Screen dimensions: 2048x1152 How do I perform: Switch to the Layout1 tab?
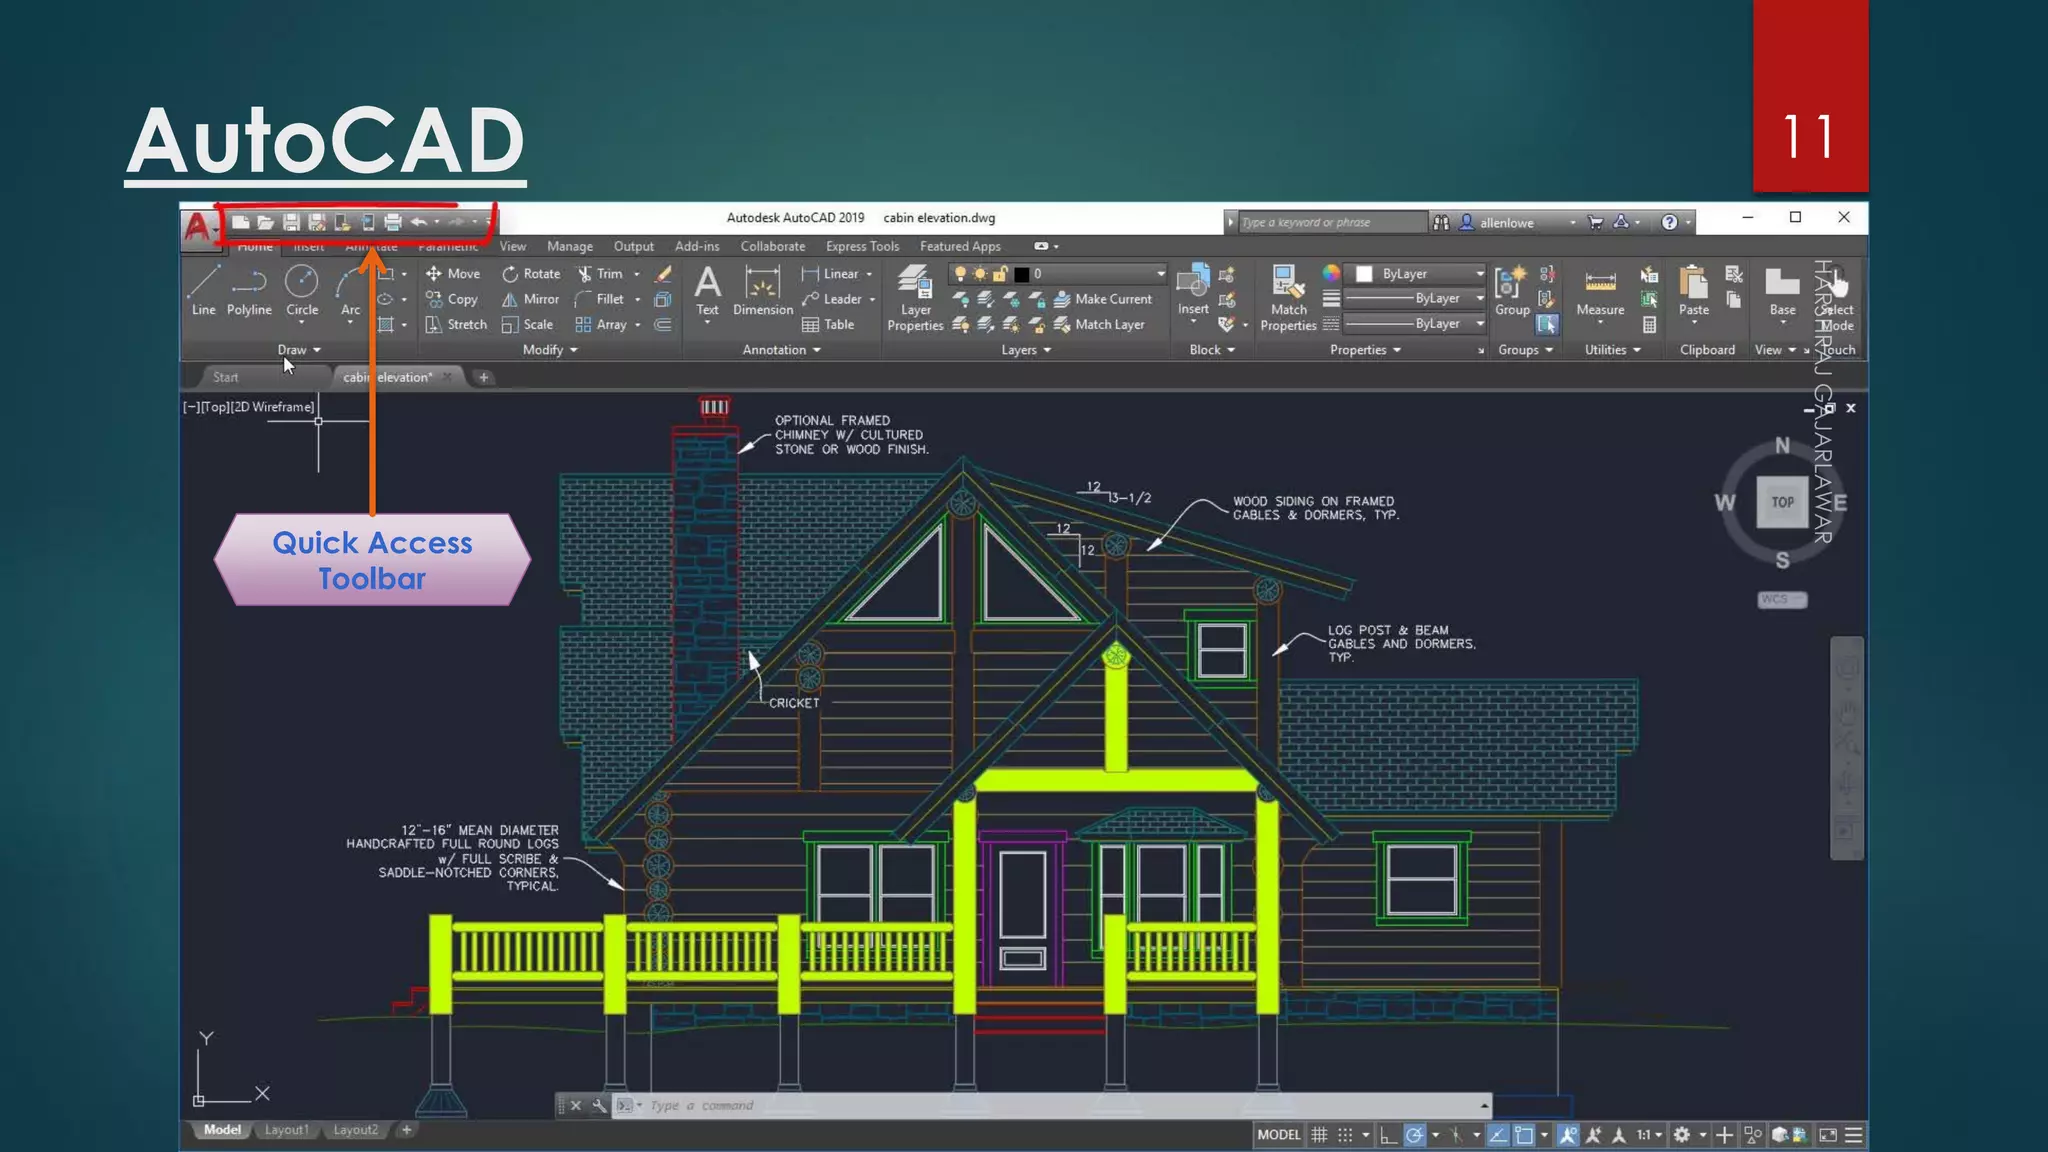pyautogui.click(x=286, y=1130)
